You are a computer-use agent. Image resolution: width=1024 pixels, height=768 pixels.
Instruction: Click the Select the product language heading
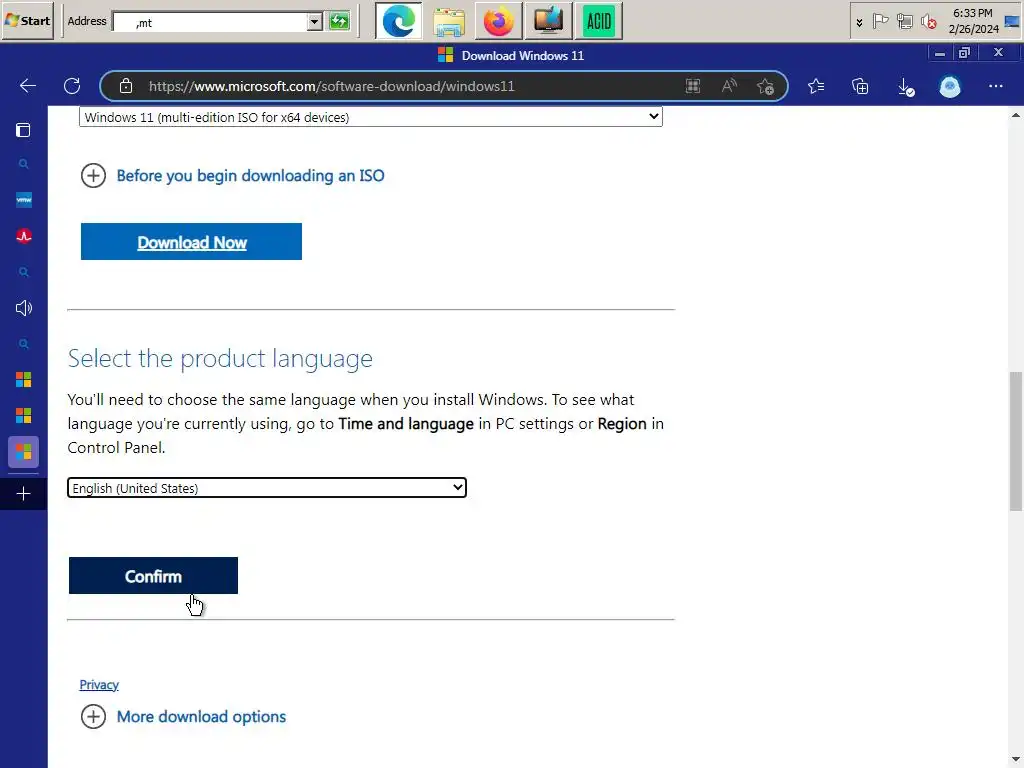(x=220, y=359)
